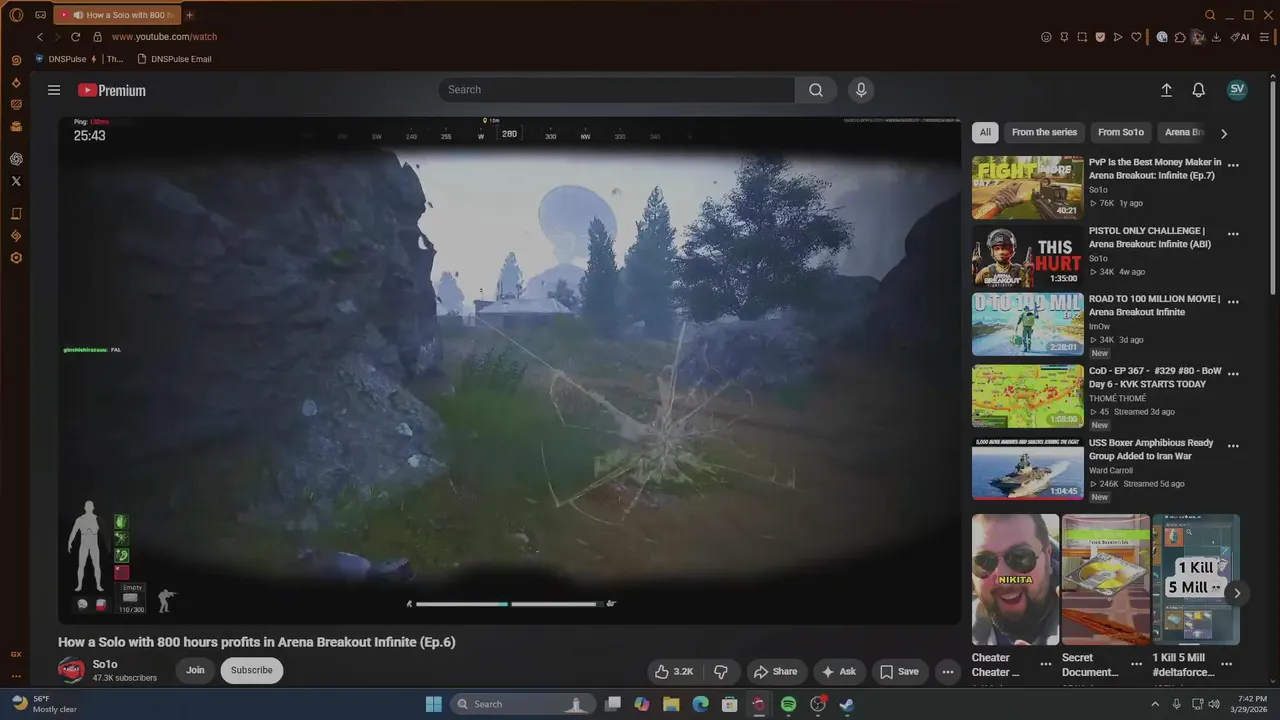Open options for PISTOL ONLY CHALLENGE video
This screenshot has height=720, width=1280.
click(x=1233, y=234)
